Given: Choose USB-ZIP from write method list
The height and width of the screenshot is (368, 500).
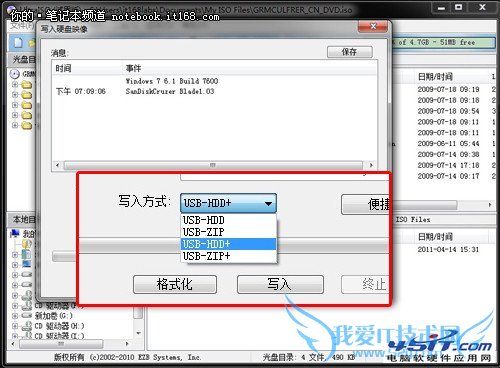Looking at the screenshot, I should 229,232.
